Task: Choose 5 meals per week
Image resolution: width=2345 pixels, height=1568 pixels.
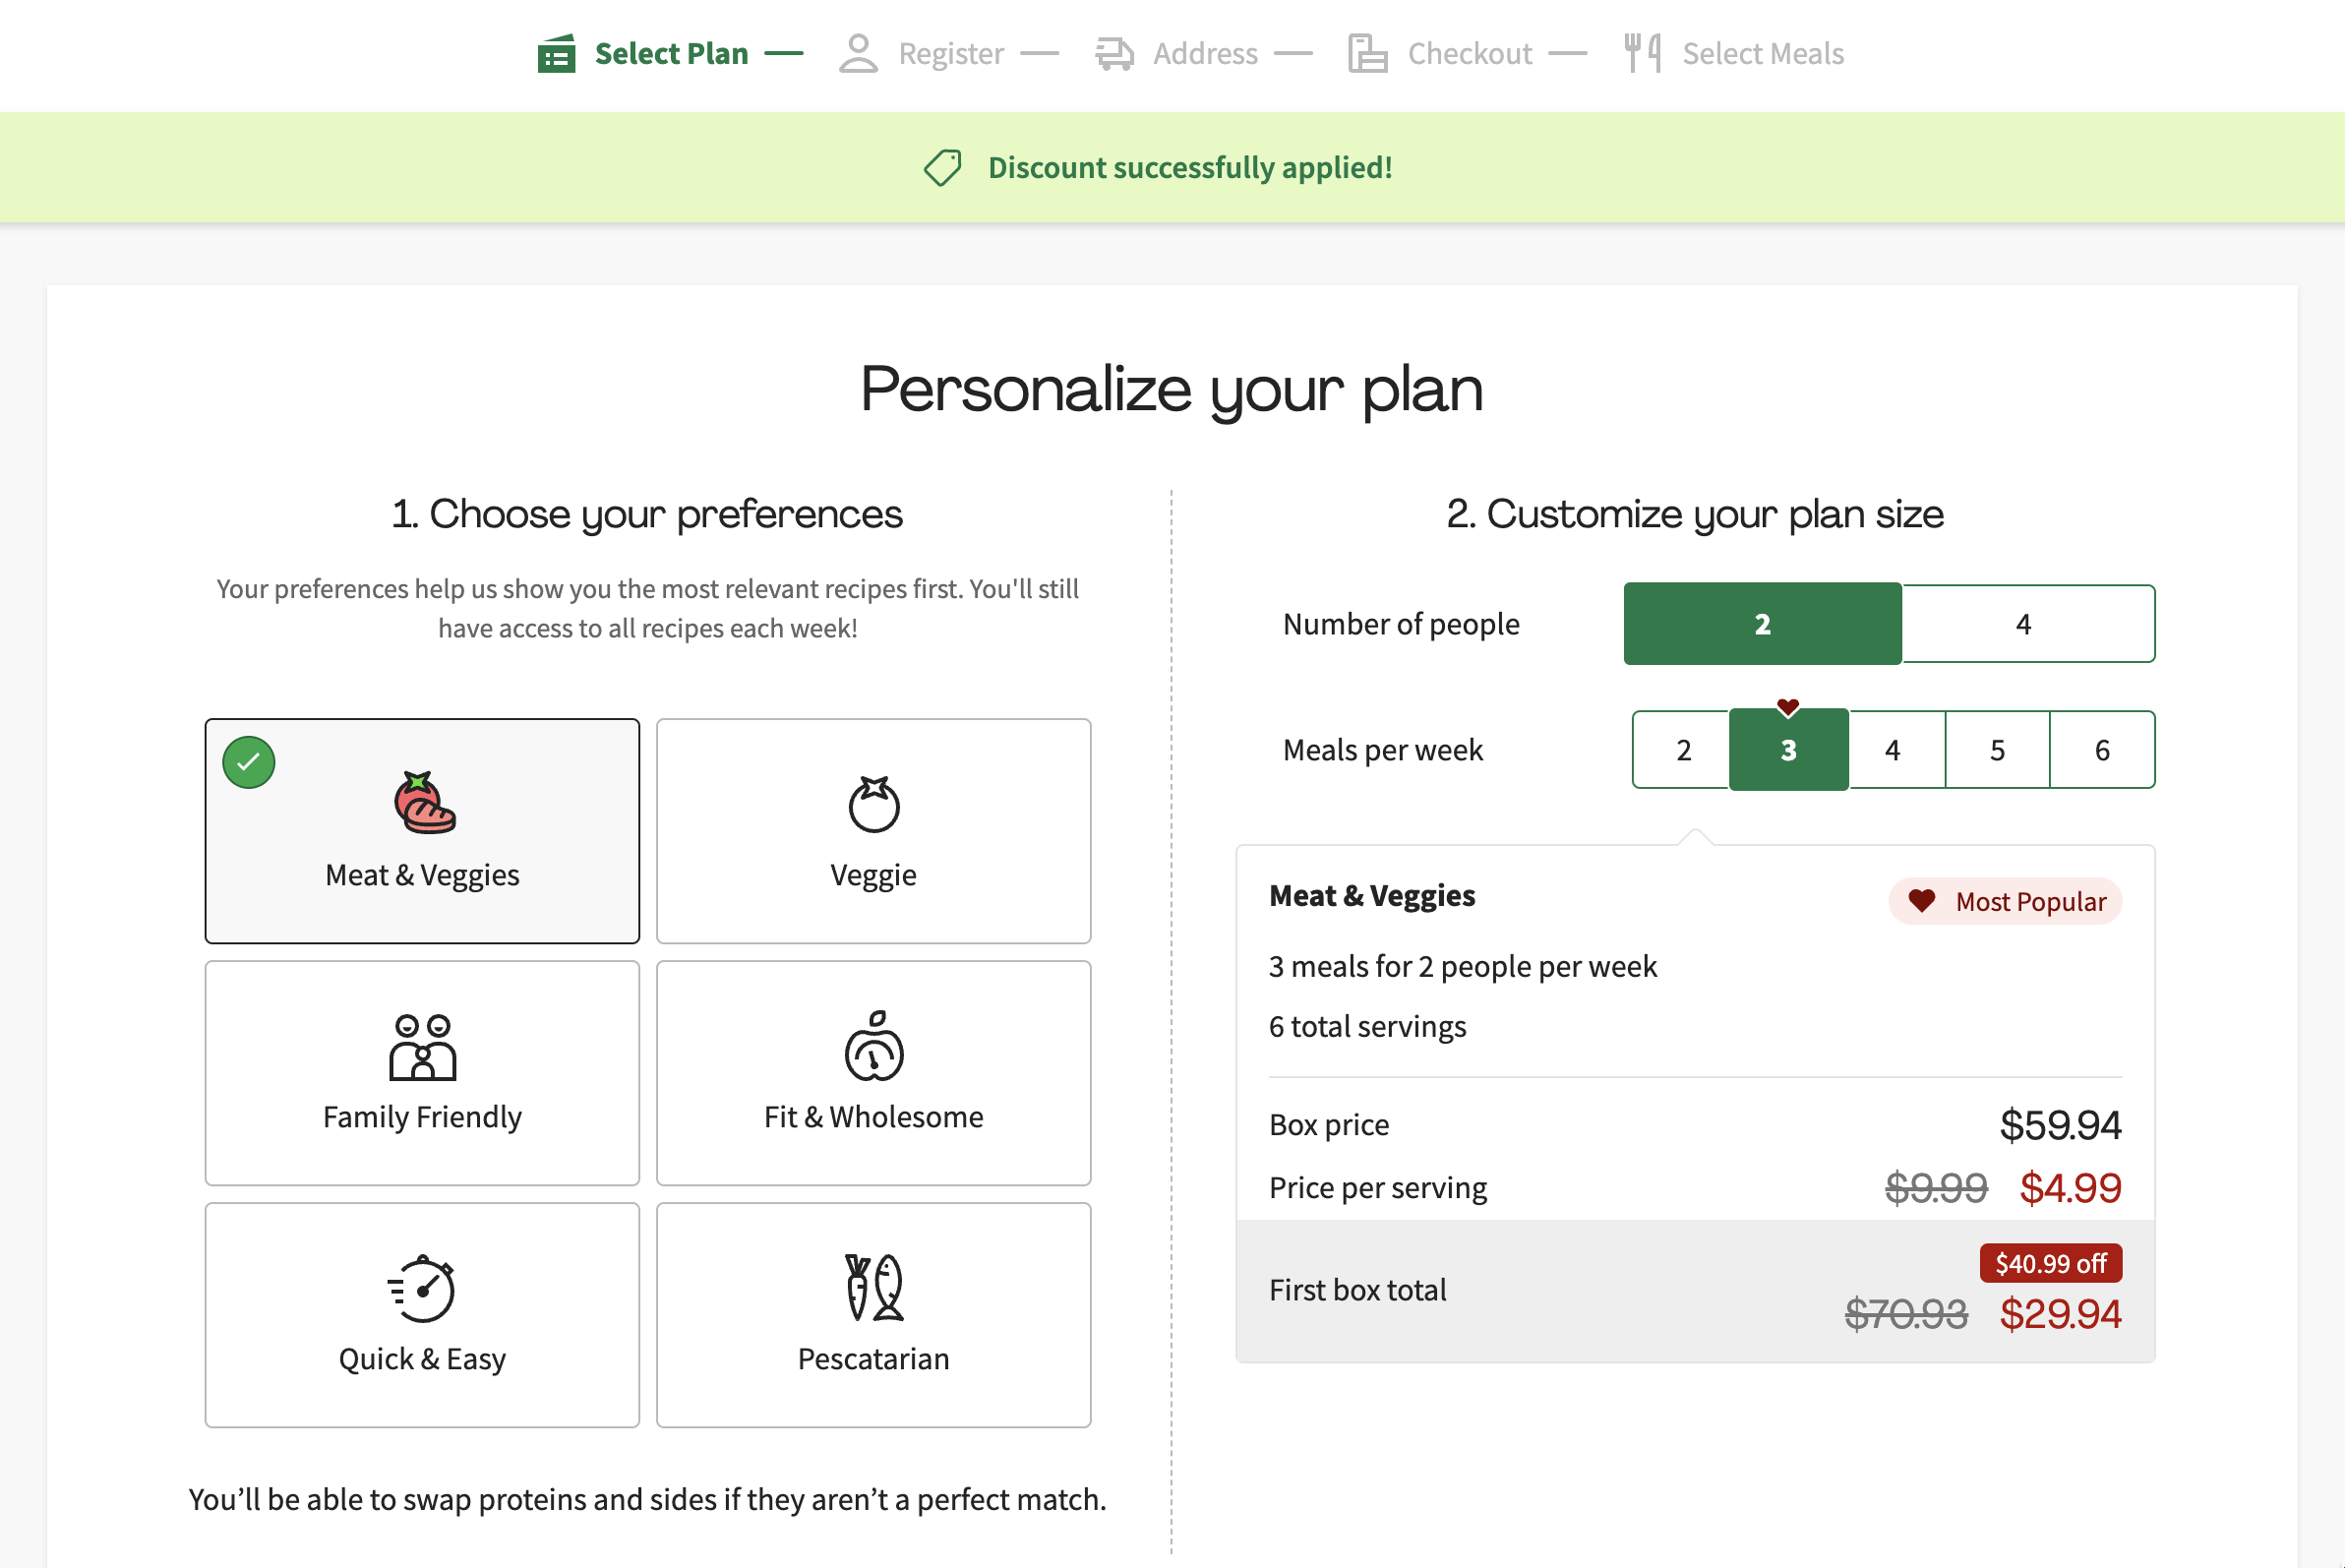Action: (1997, 750)
